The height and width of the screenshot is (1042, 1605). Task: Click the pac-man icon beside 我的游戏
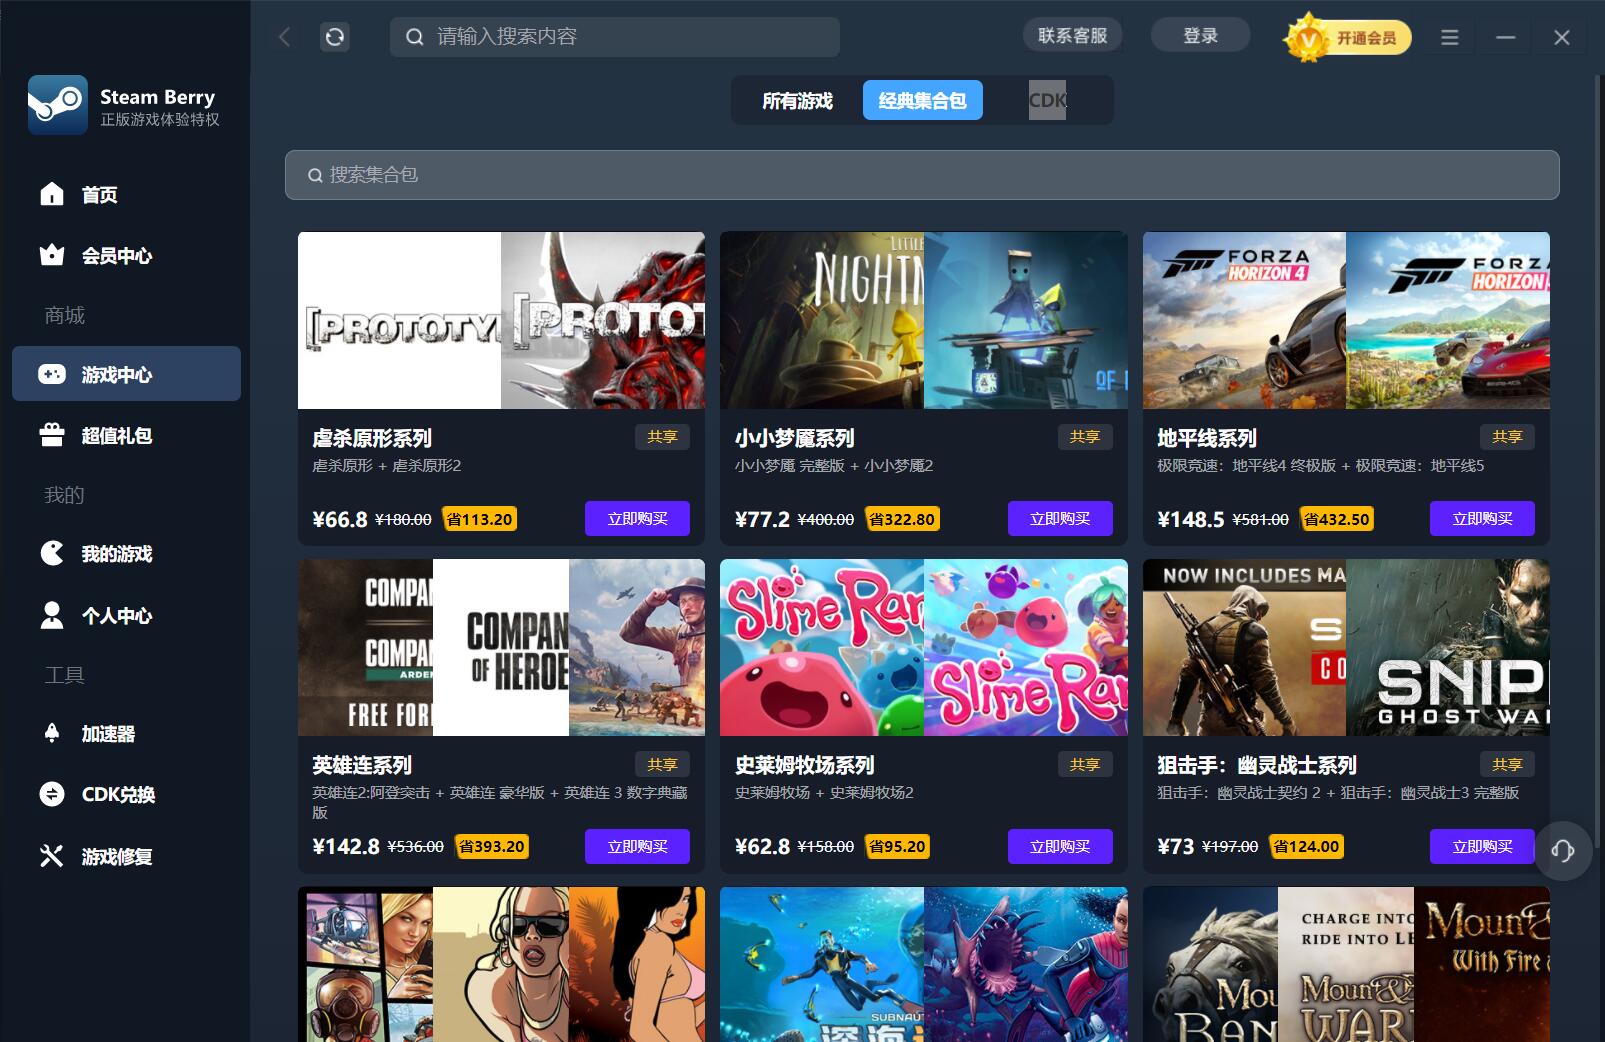pos(52,553)
